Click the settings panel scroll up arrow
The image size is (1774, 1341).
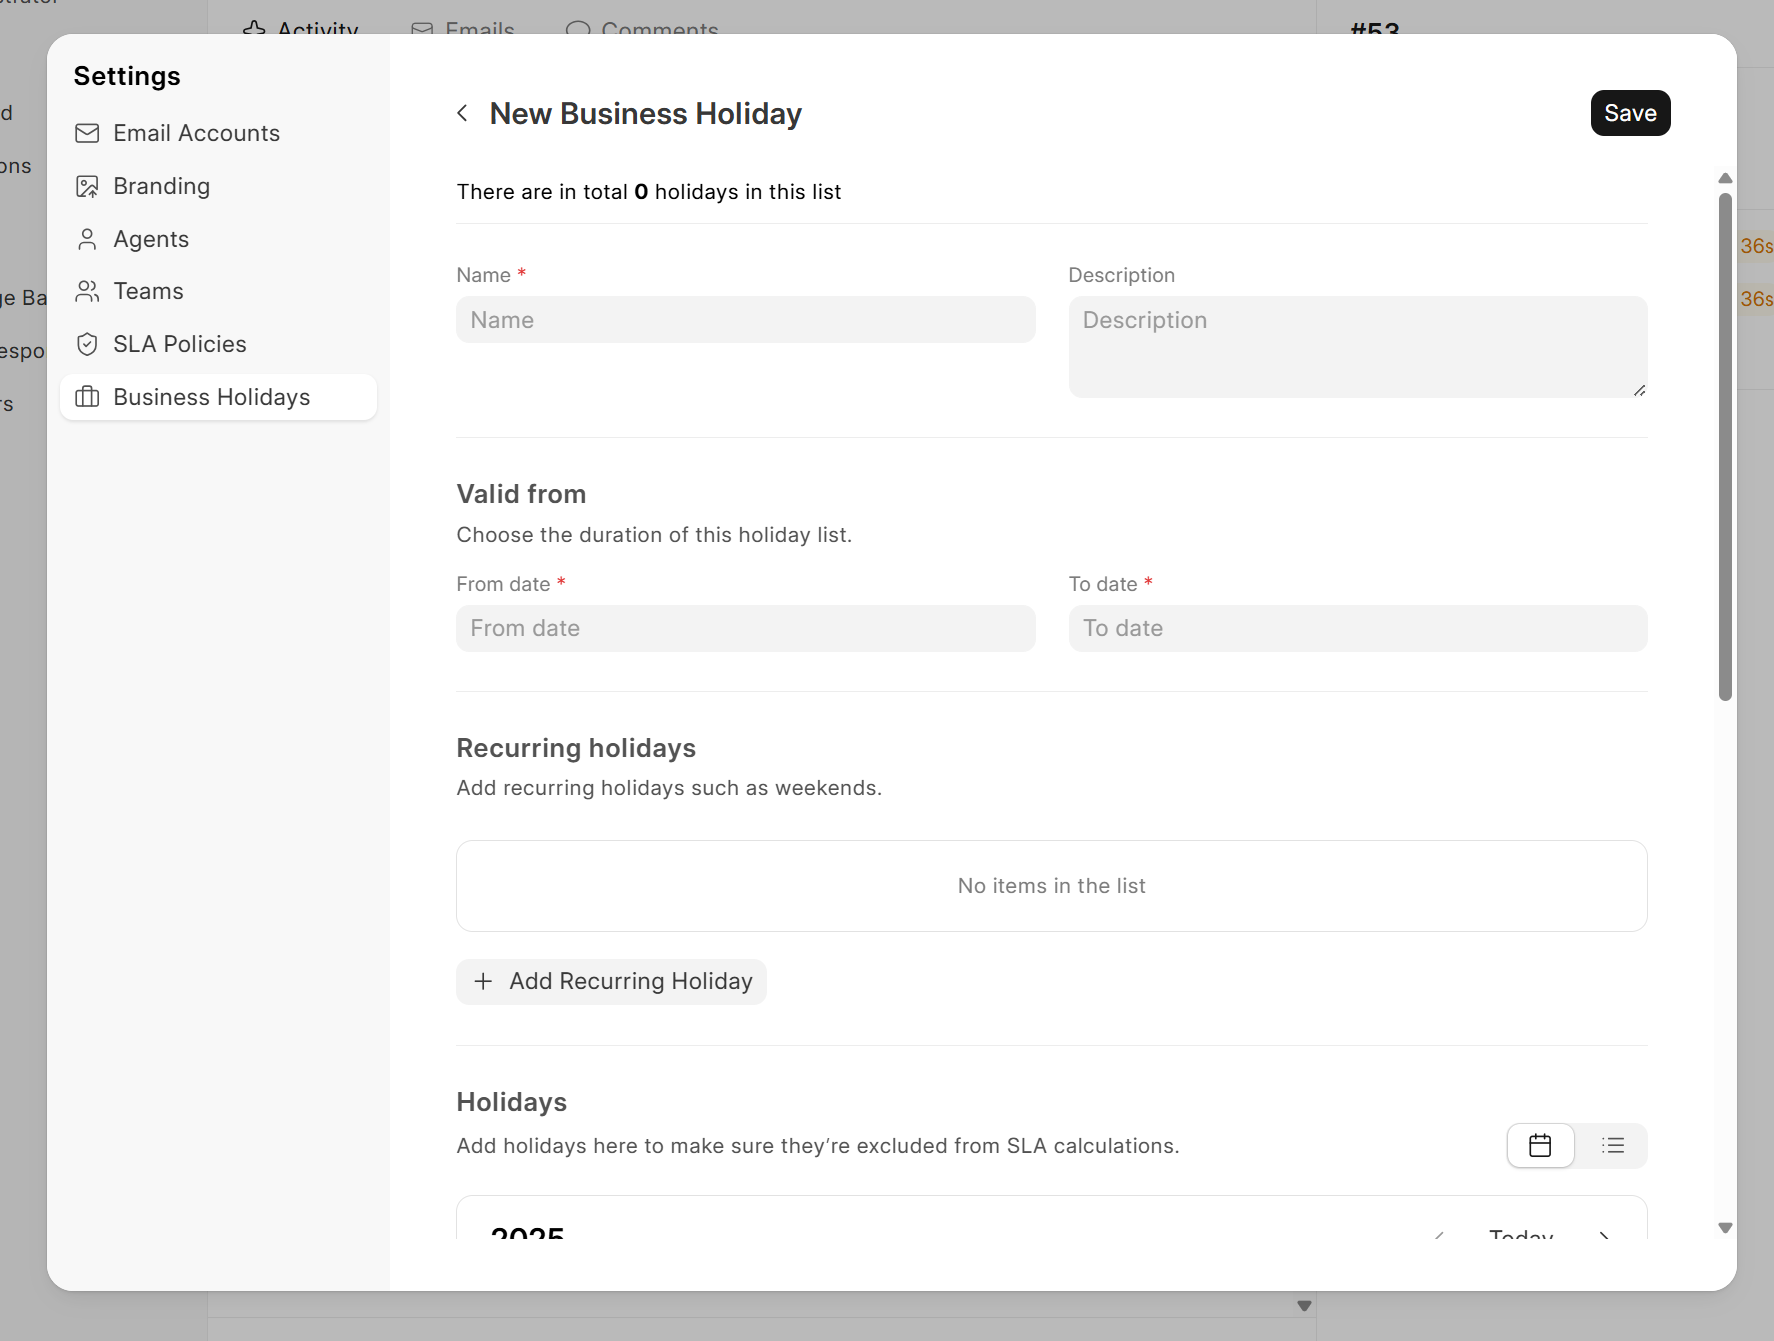(1725, 178)
